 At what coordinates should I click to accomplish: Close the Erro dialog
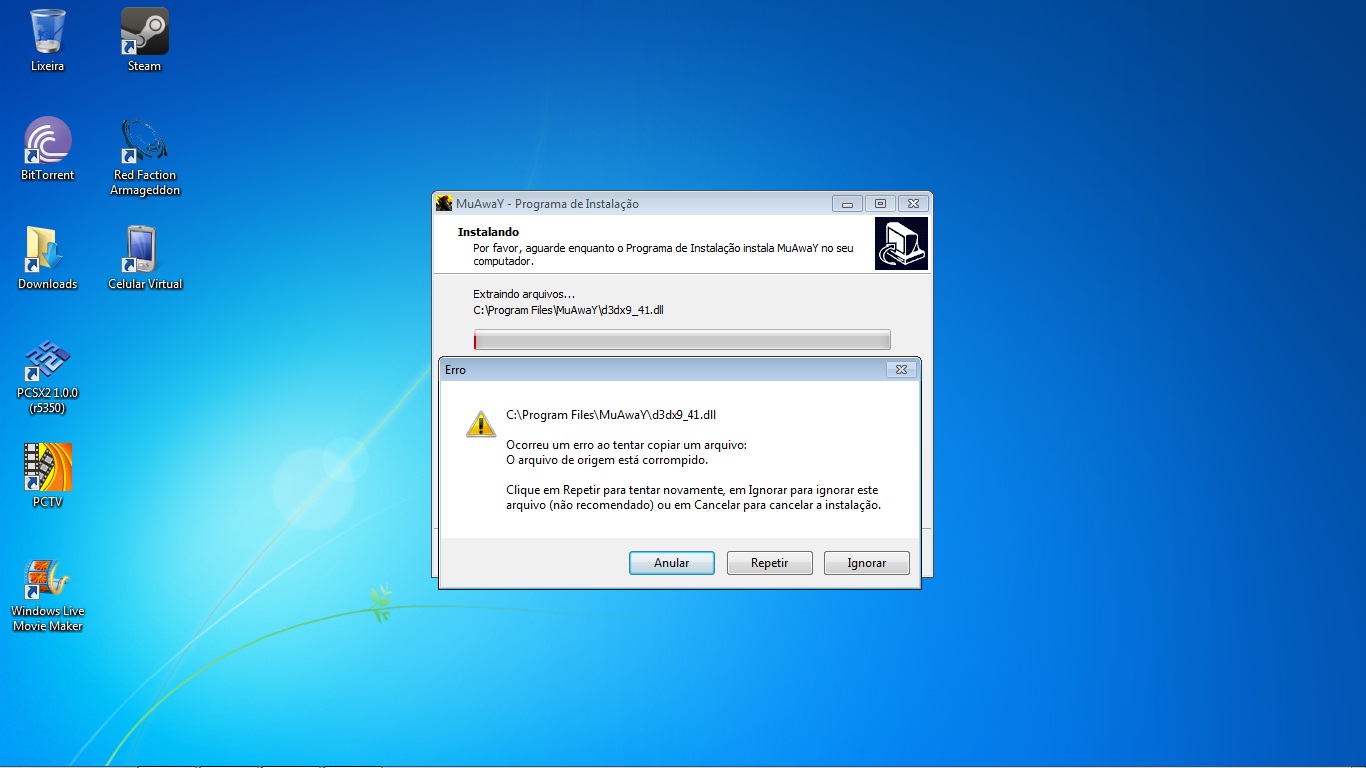pos(900,370)
